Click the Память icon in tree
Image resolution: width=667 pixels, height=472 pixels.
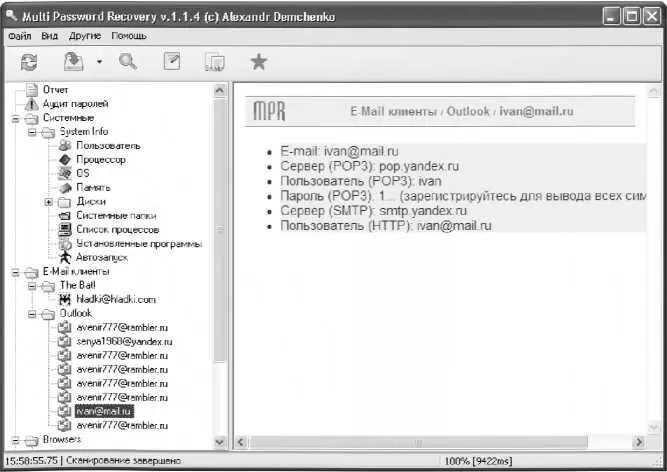point(65,188)
